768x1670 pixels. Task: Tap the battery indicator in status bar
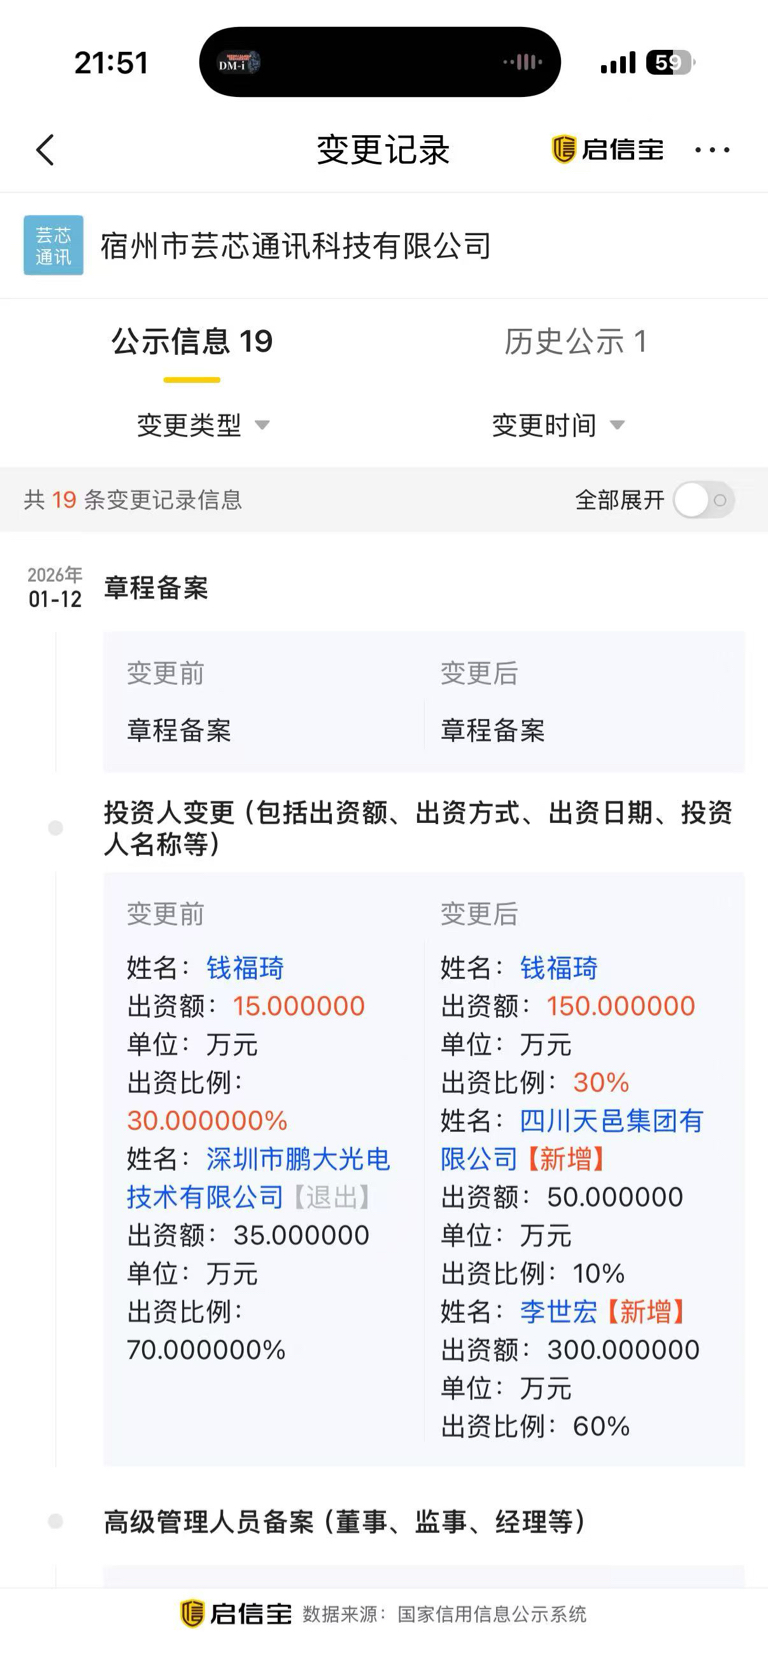pos(670,63)
